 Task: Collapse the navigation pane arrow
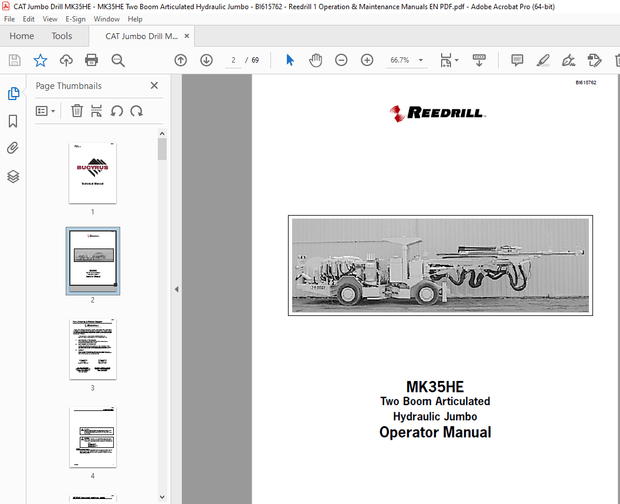[x=177, y=289]
